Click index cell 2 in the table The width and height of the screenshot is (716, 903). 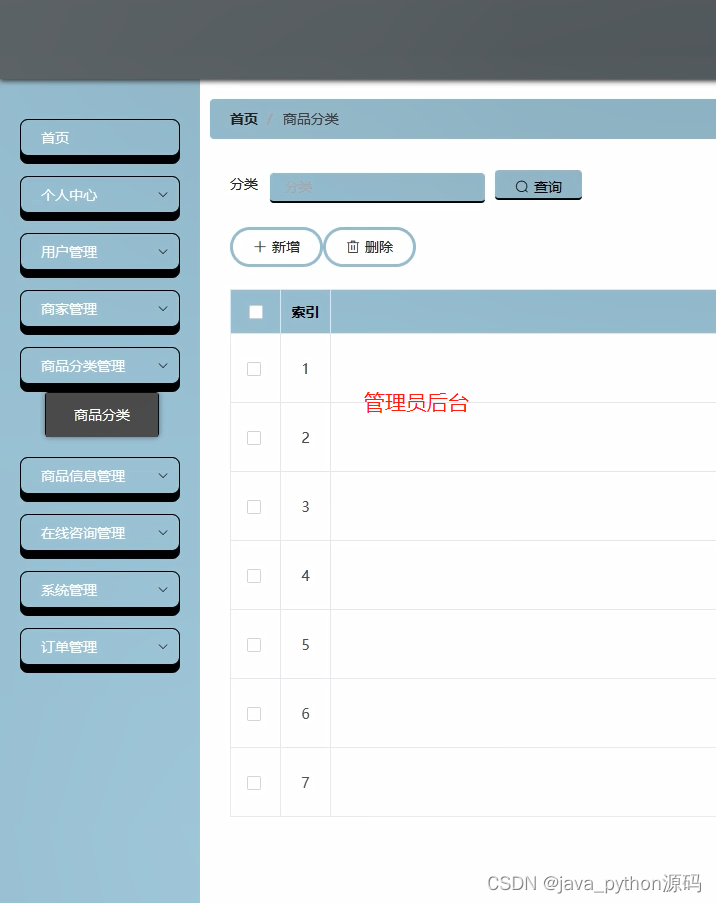pyautogui.click(x=305, y=438)
